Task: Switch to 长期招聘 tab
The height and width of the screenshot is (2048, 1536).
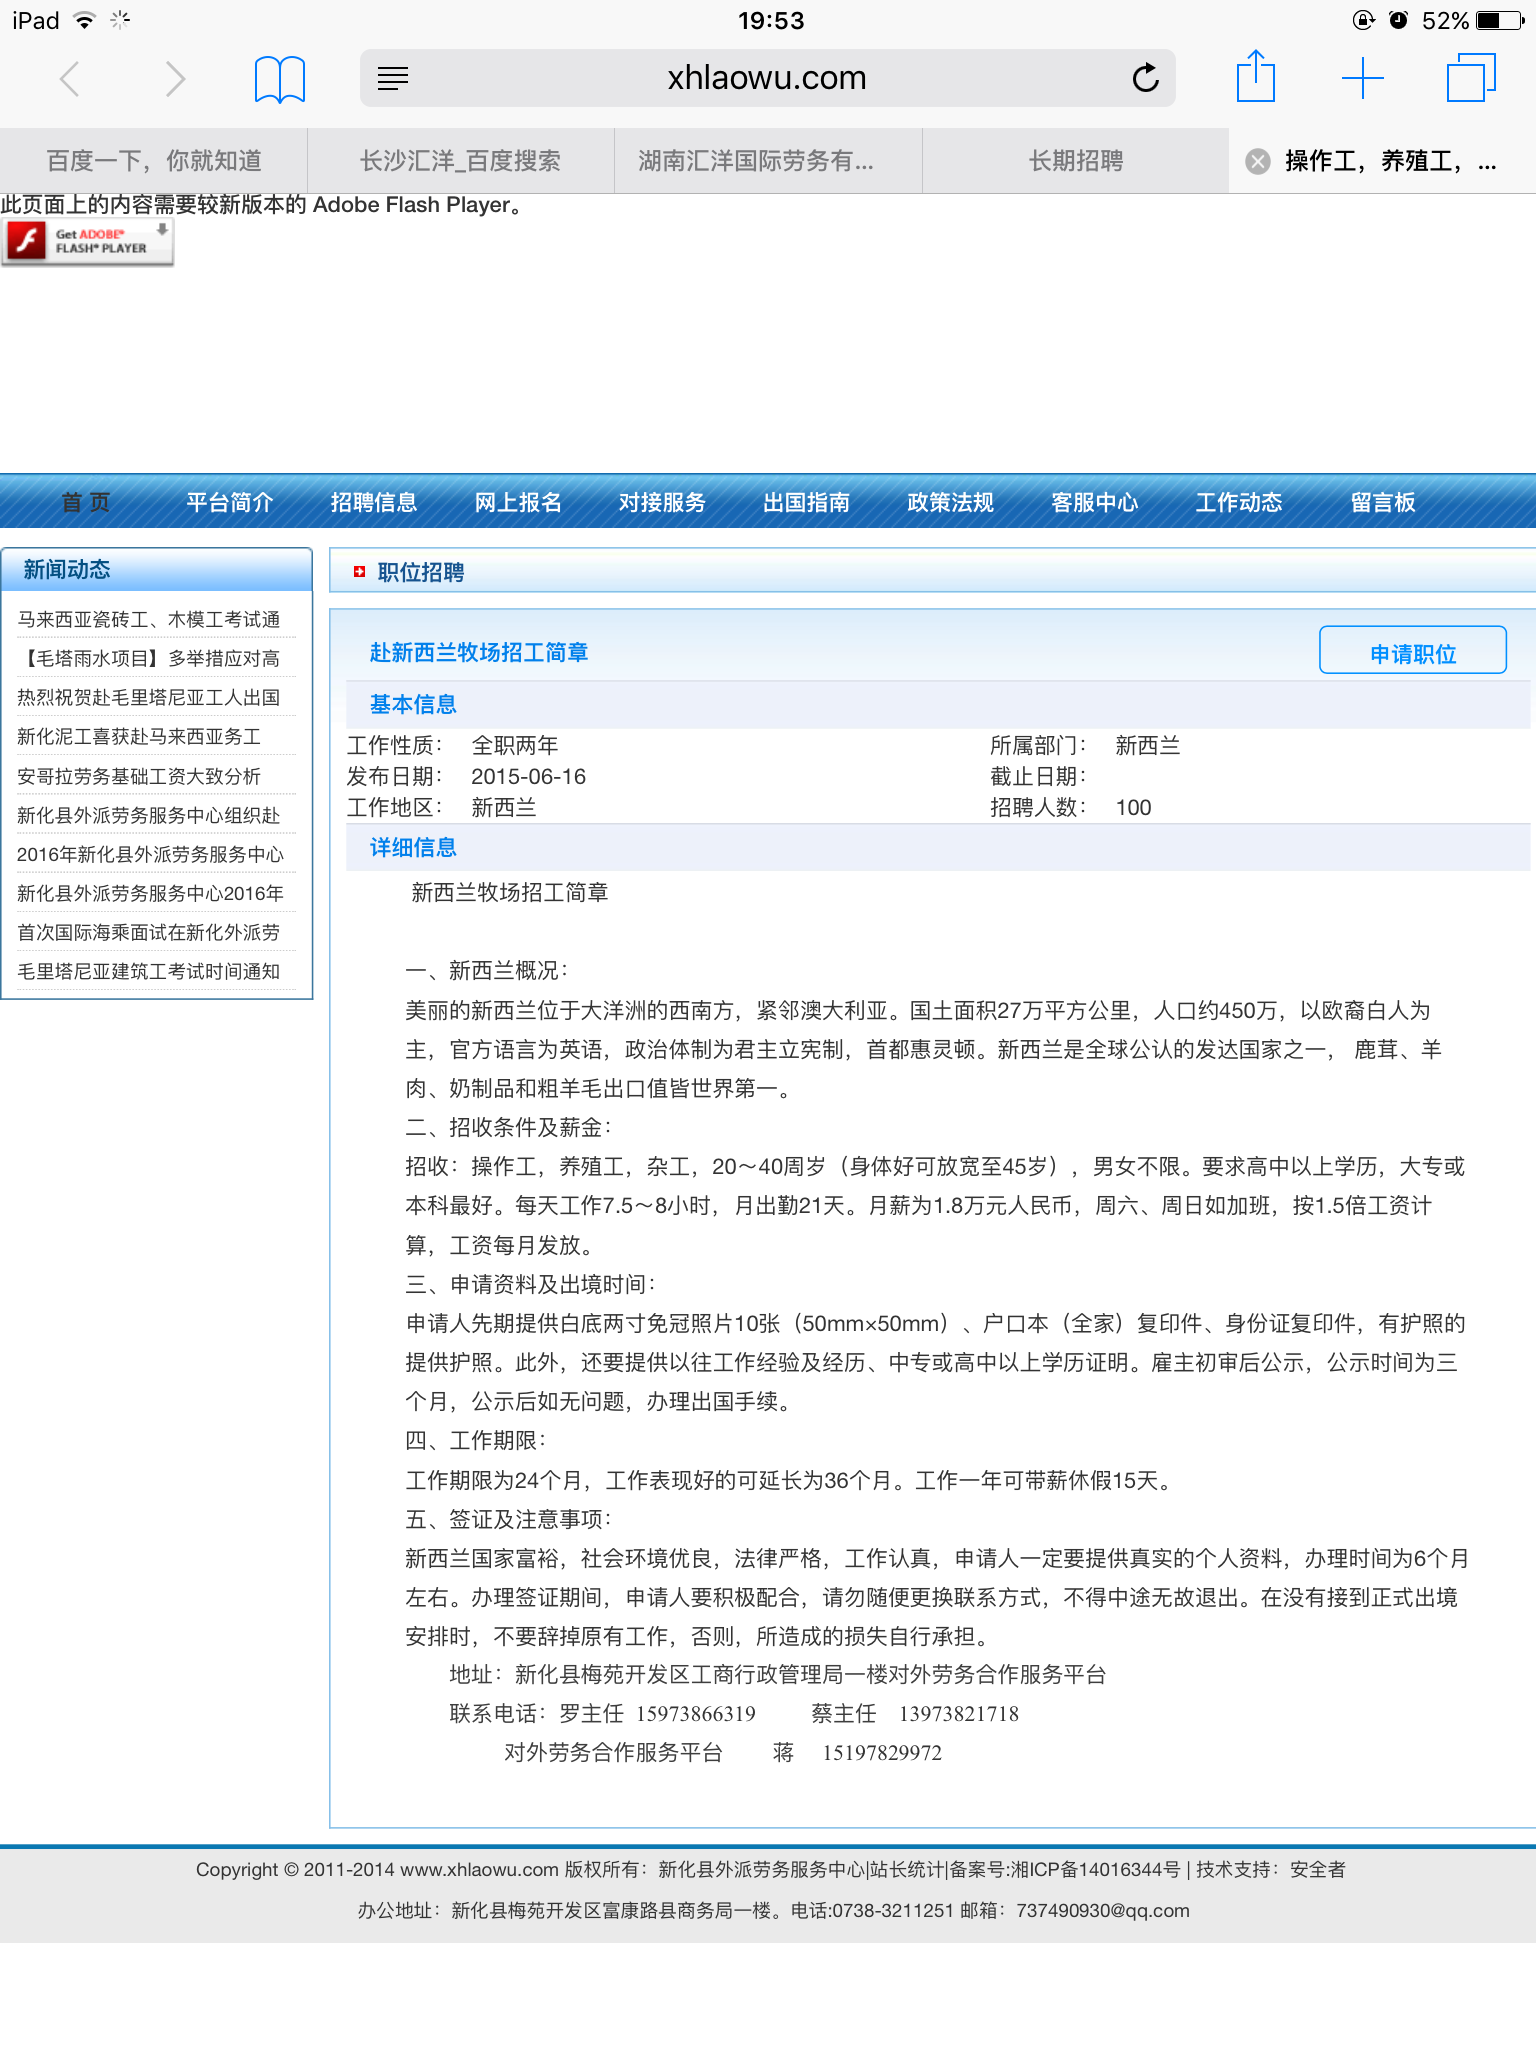Action: 1075,161
